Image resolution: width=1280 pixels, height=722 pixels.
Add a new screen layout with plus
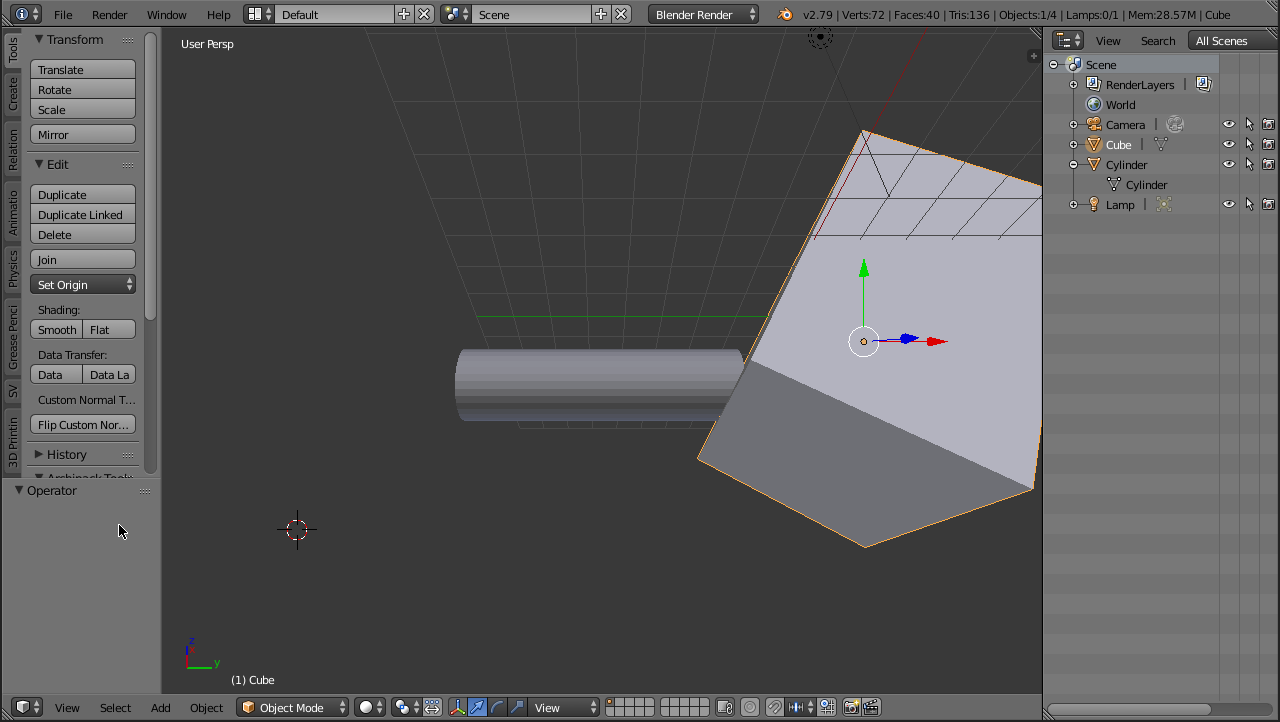point(404,14)
